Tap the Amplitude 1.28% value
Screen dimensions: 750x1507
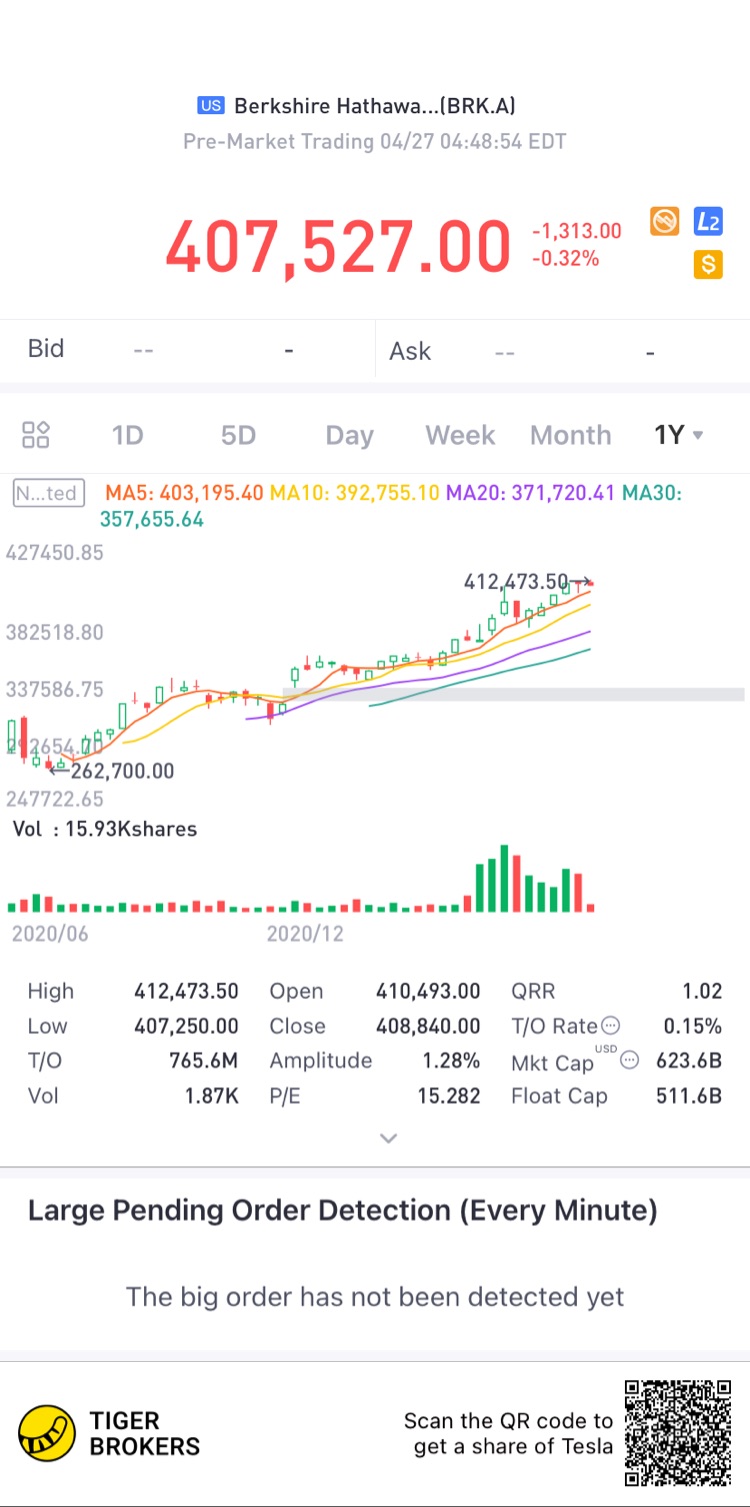pos(451,1061)
